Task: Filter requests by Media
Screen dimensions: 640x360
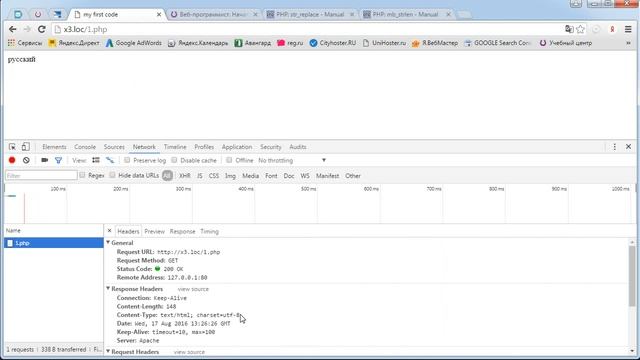Action: tap(251, 176)
